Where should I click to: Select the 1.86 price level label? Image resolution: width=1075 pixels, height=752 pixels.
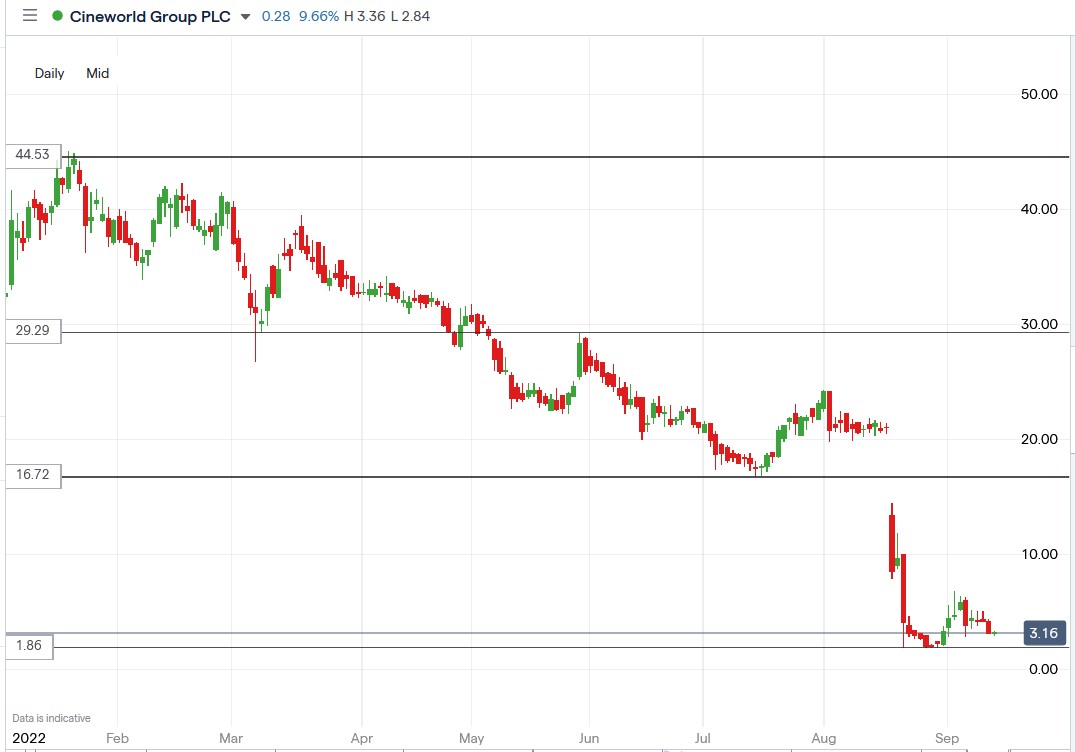pyautogui.click(x=29, y=646)
